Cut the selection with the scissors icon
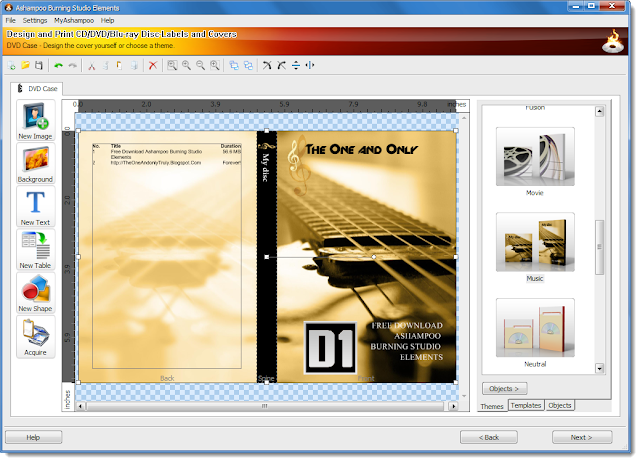This screenshot has width=640, height=462. 92,65
